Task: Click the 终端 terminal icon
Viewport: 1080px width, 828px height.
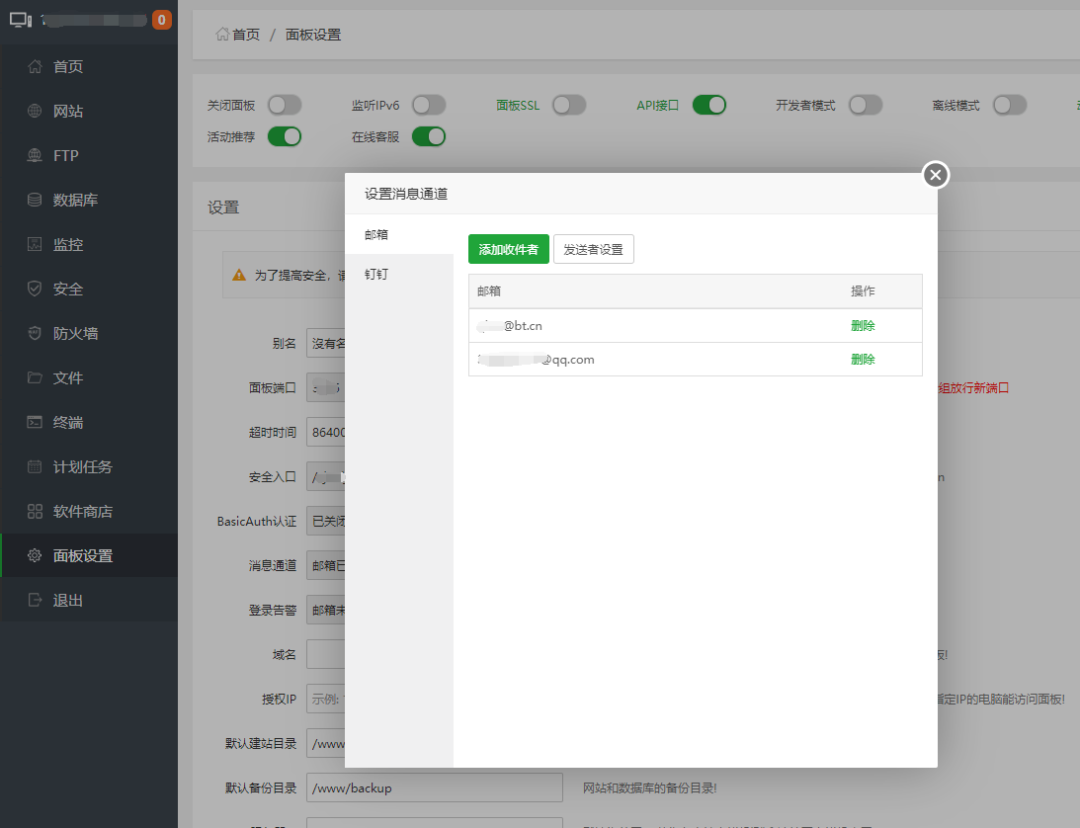Action: click(x=35, y=422)
